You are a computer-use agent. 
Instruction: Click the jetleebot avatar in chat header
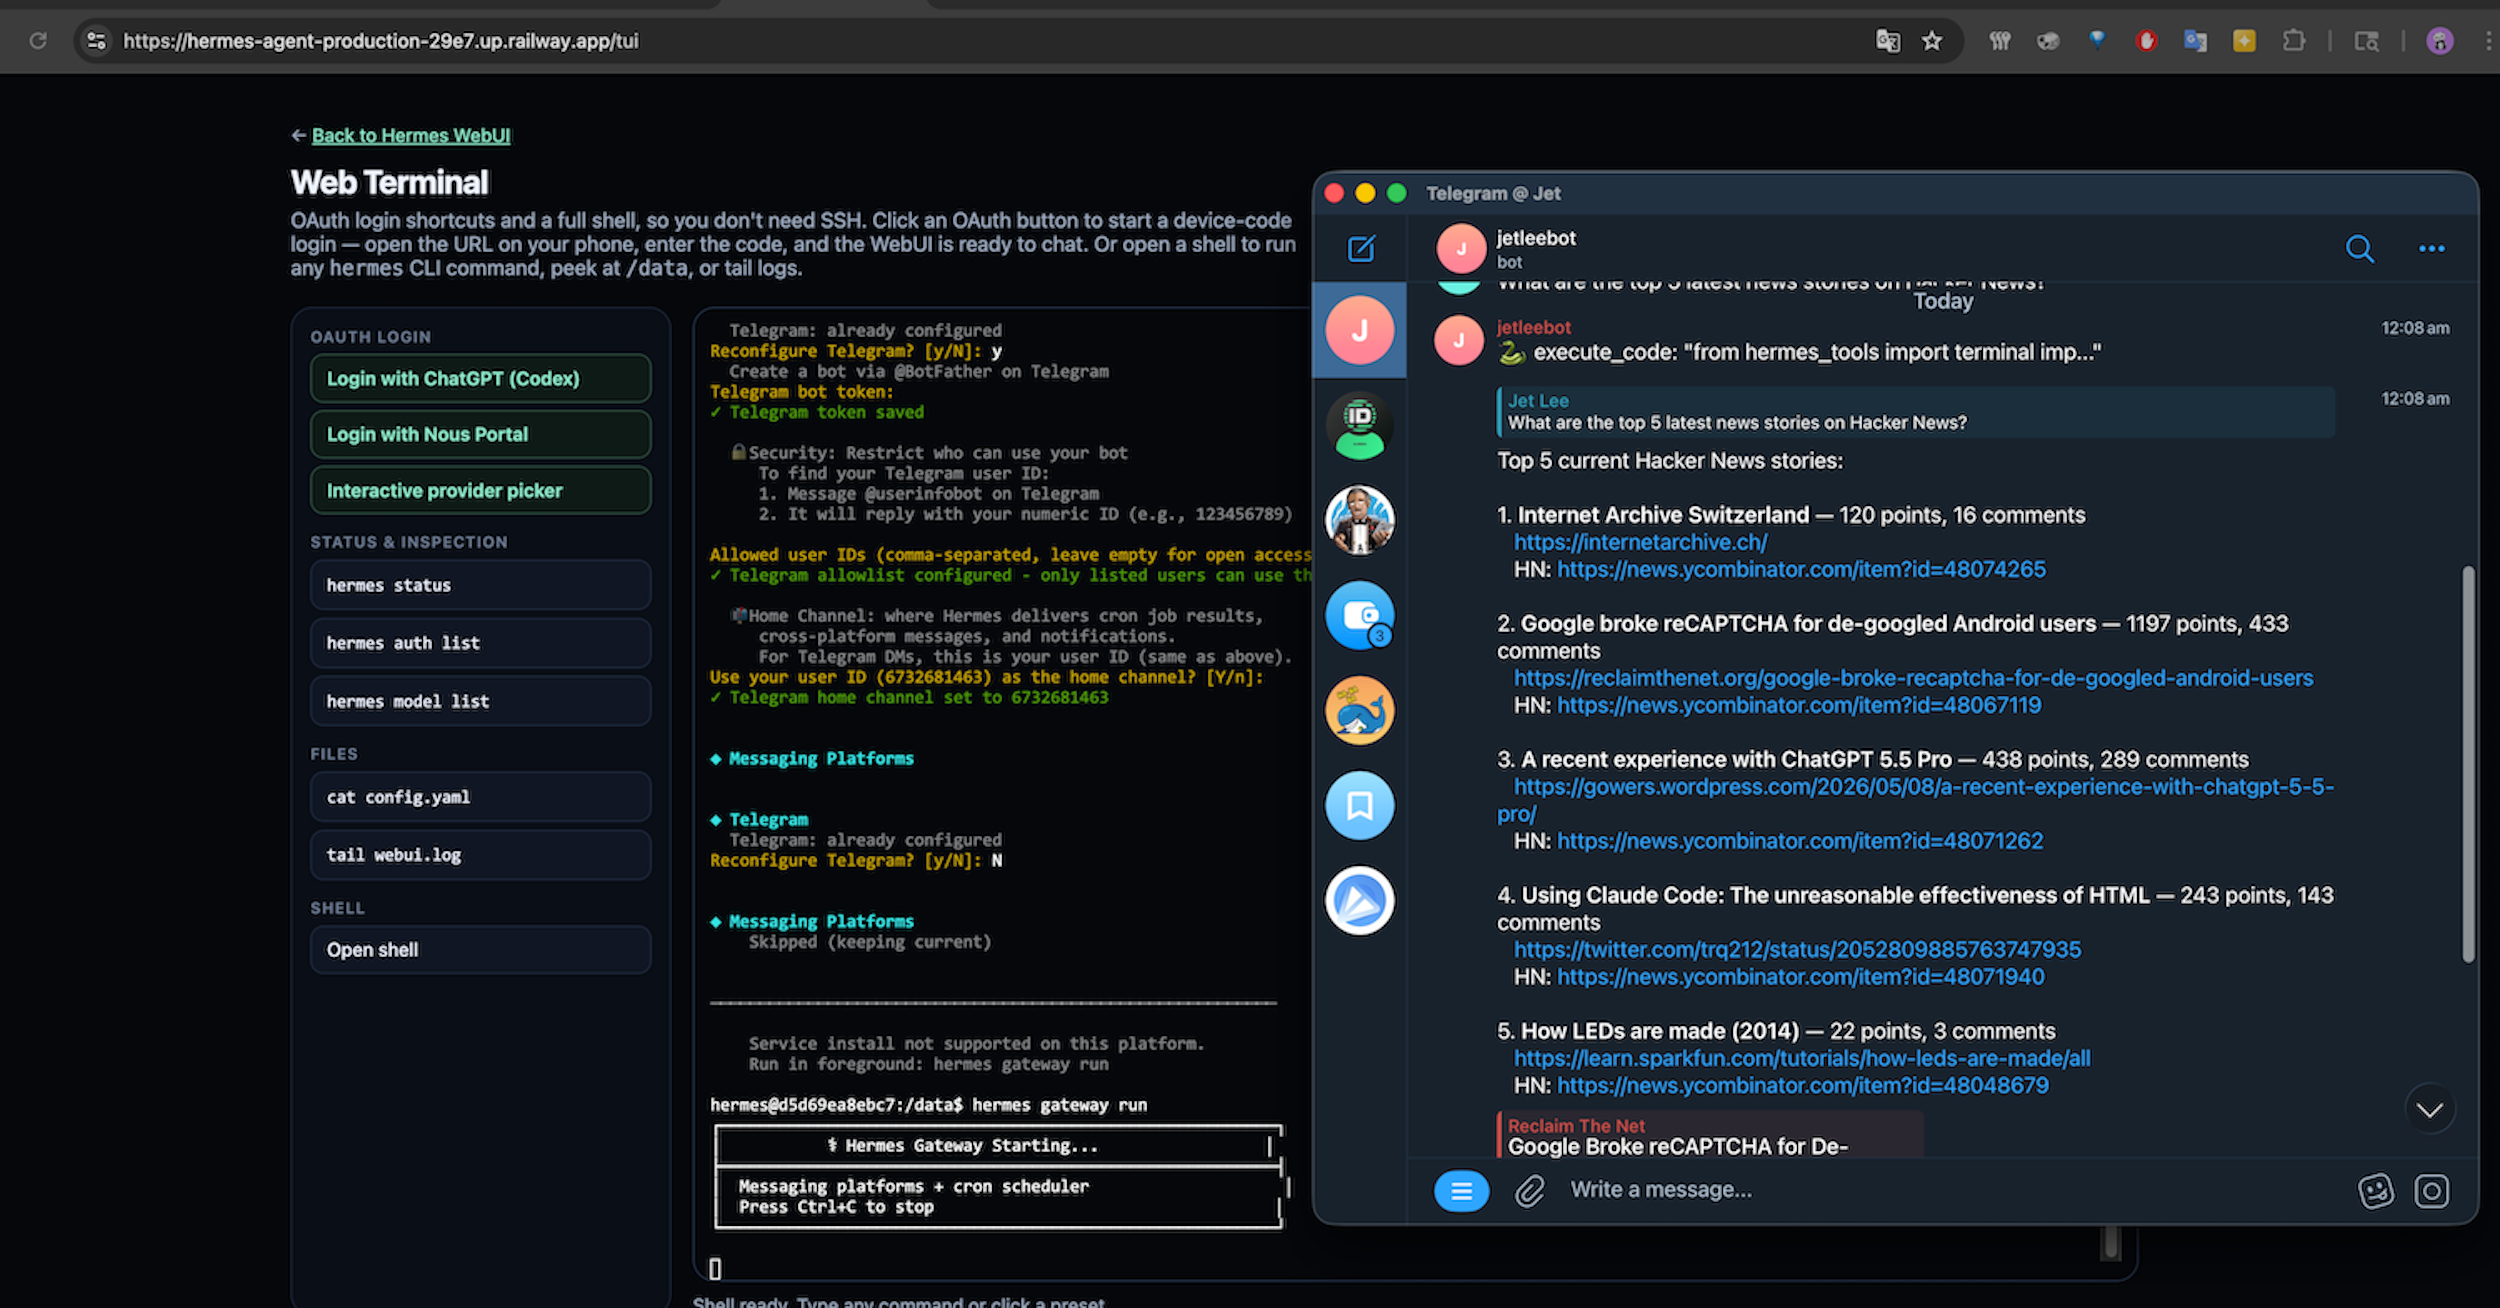1461,248
